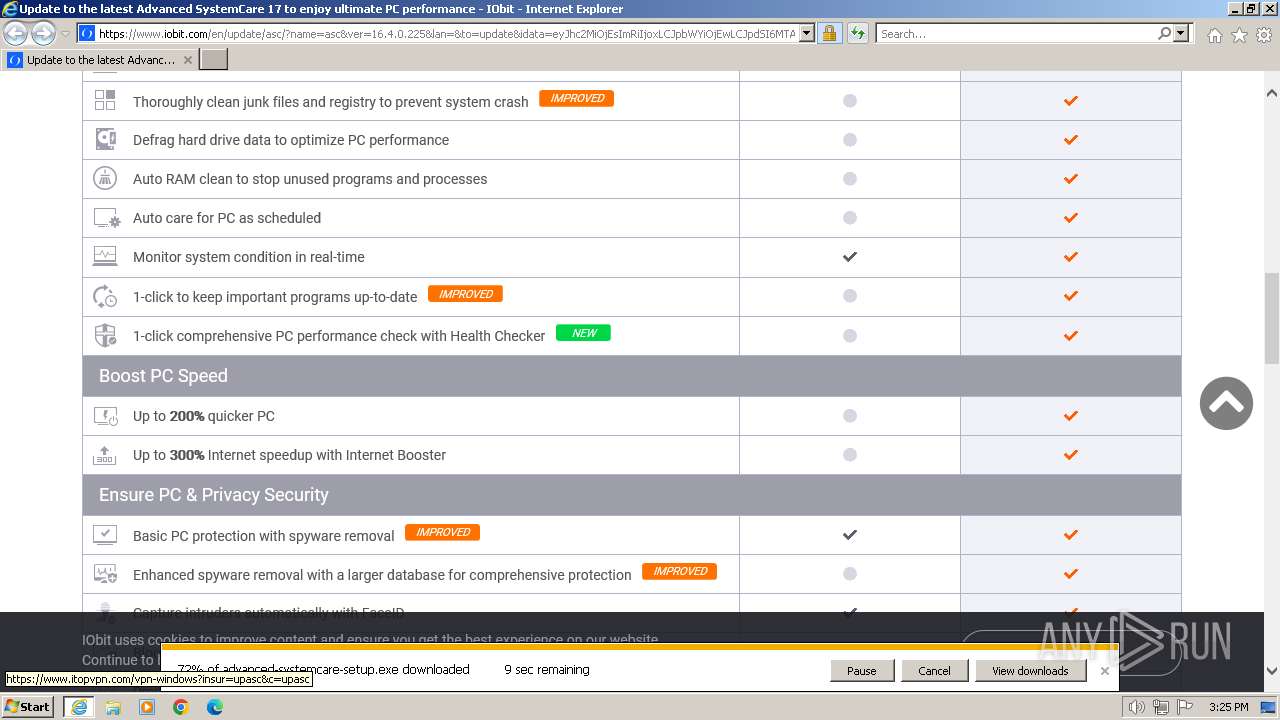Open Favorites star icon
1280x720 pixels.
click(1239, 35)
